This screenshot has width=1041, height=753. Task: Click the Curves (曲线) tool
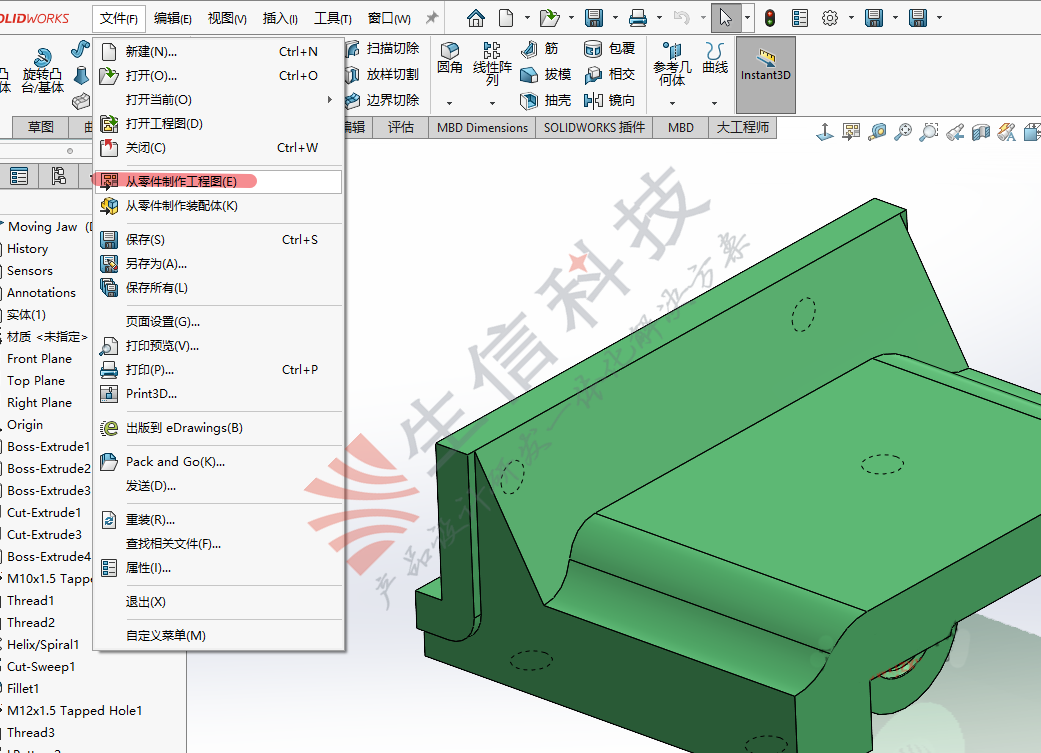715,58
